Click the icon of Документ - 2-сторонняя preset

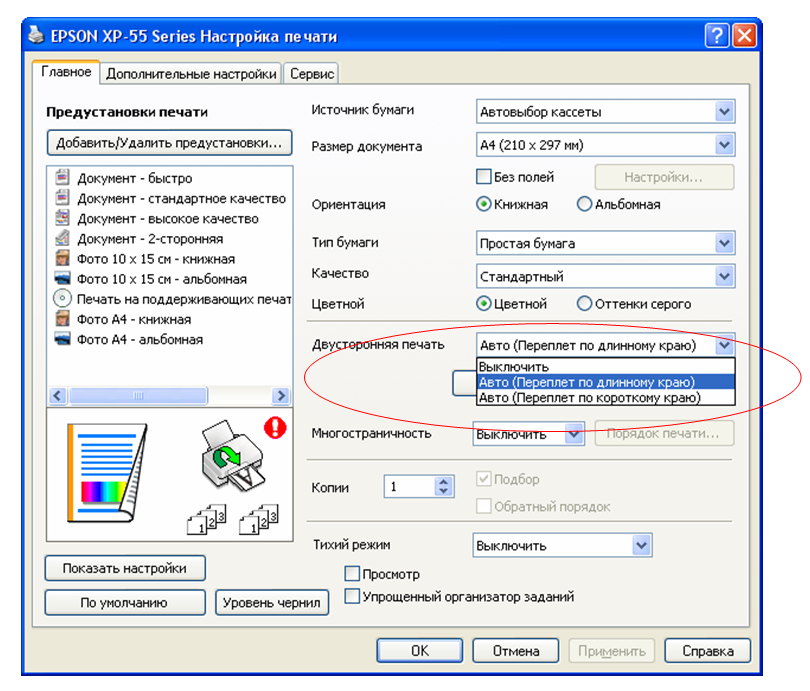point(62,238)
